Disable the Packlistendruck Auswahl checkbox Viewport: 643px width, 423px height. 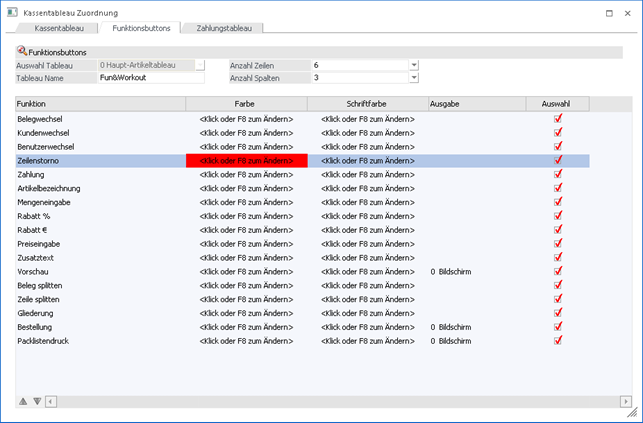pos(558,340)
